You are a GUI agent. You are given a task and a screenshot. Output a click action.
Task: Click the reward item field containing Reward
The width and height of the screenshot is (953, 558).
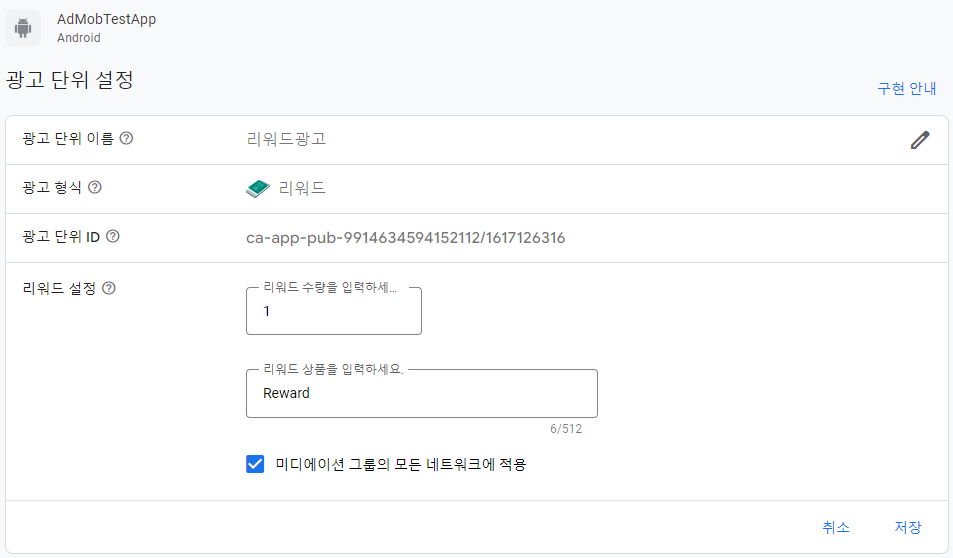(x=422, y=393)
